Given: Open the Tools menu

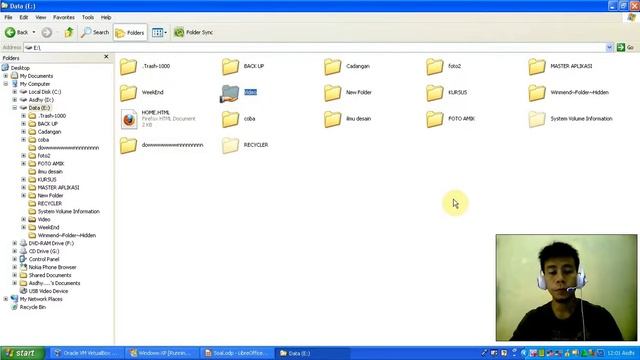Looking at the screenshot, I should click(88, 18).
